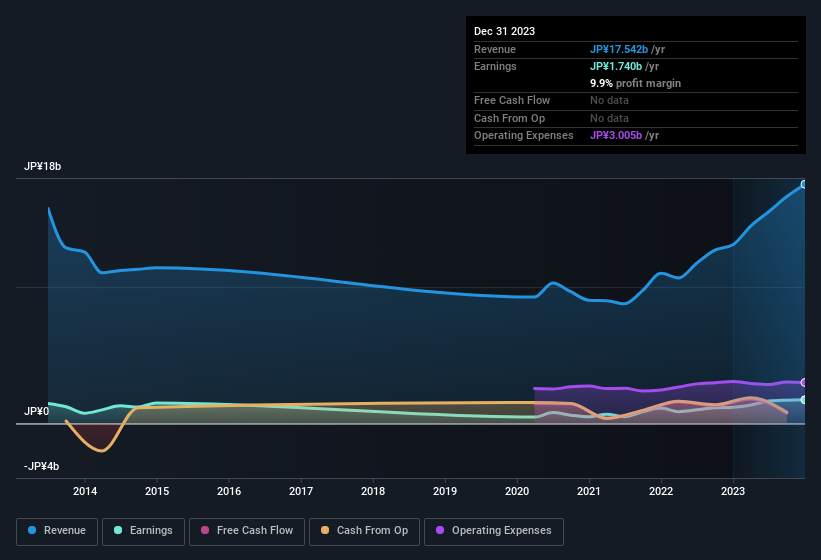Click the 2023 x-axis label
Image resolution: width=821 pixels, height=560 pixels.
[x=733, y=491]
